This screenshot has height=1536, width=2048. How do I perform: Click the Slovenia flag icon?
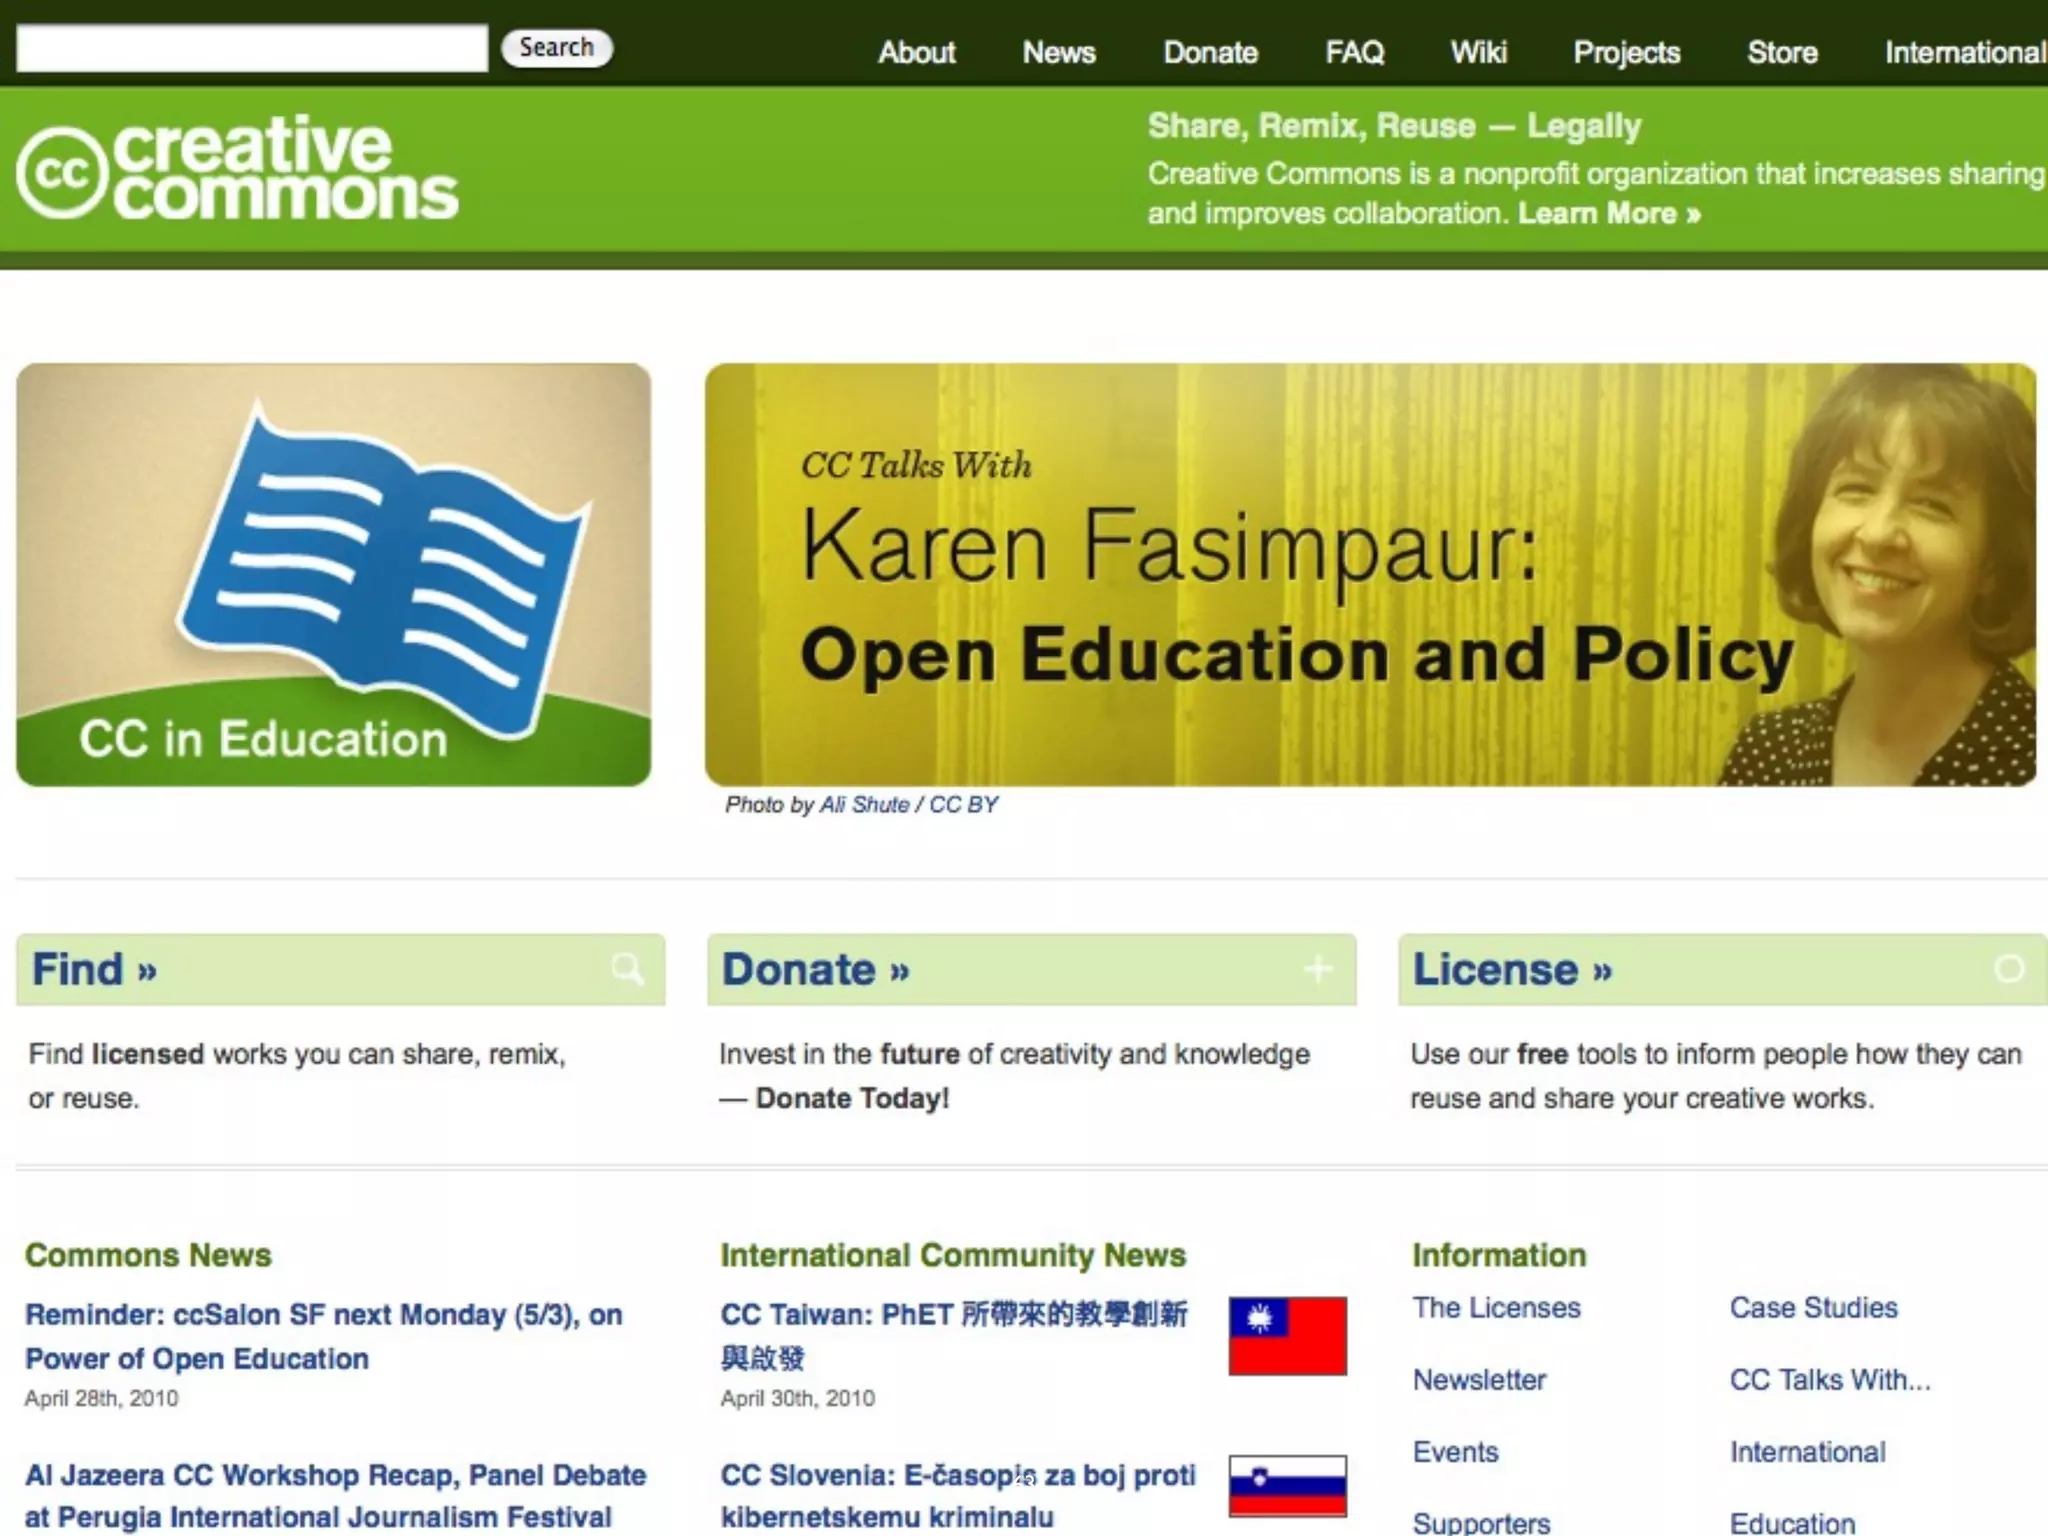[x=1287, y=1486]
